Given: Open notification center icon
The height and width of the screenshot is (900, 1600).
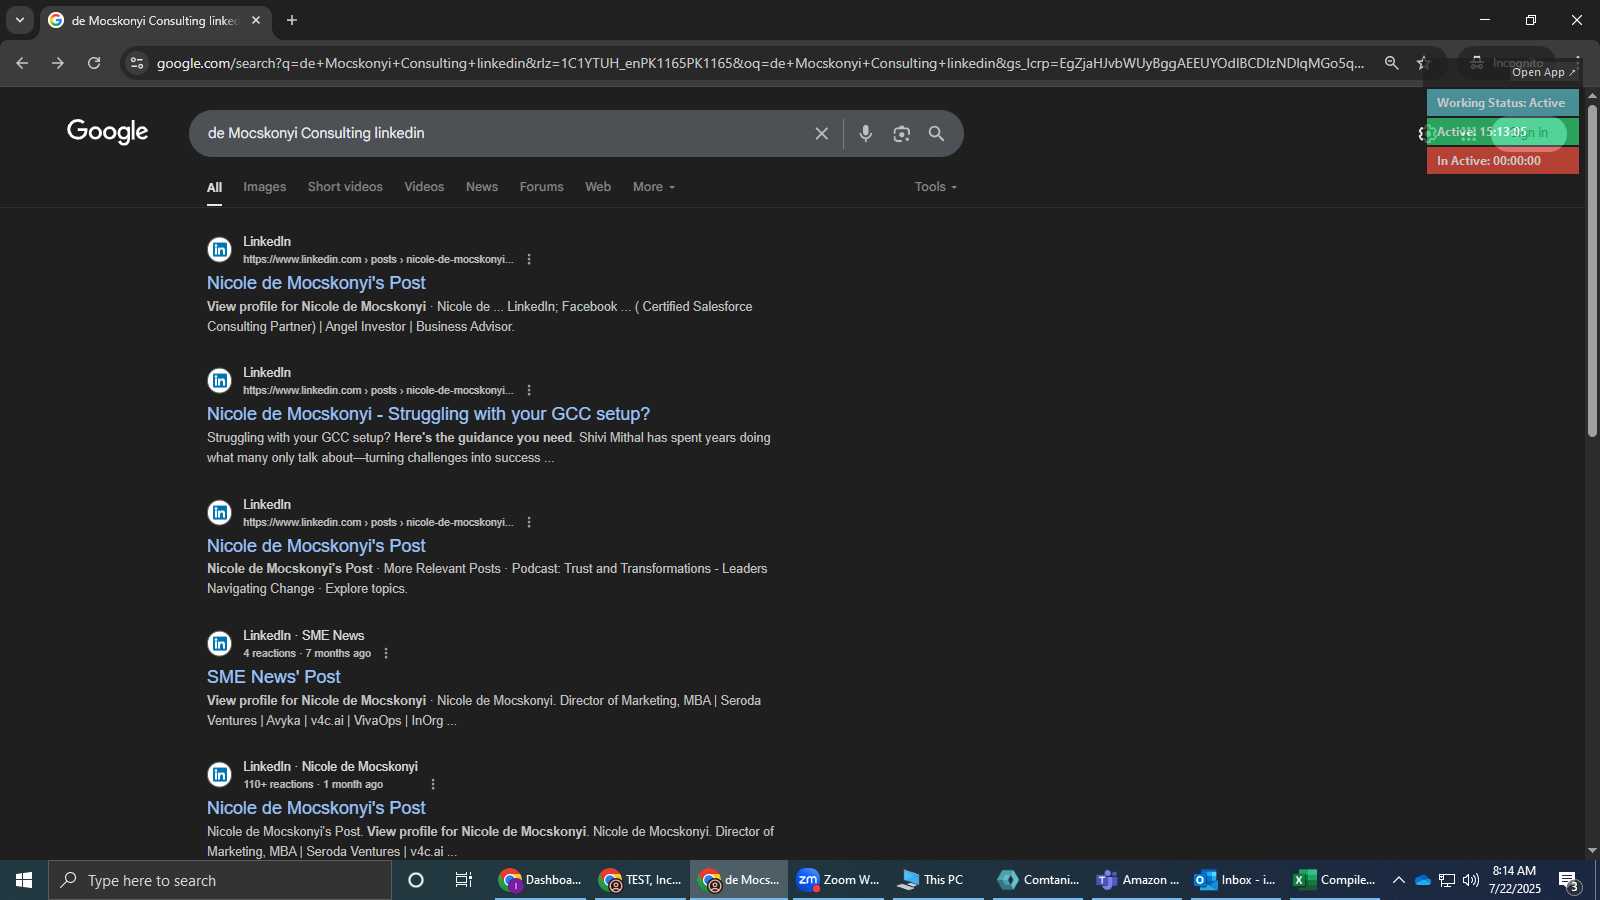Looking at the screenshot, I should click(1568, 880).
